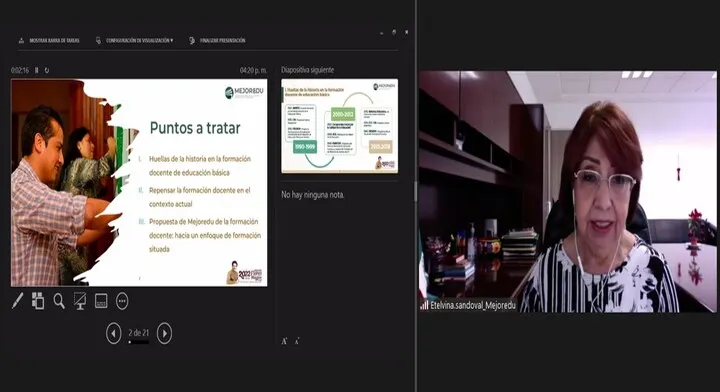The image size is (720, 392).
Task: Click the signal strength icon by participant name
Action: coord(424,305)
